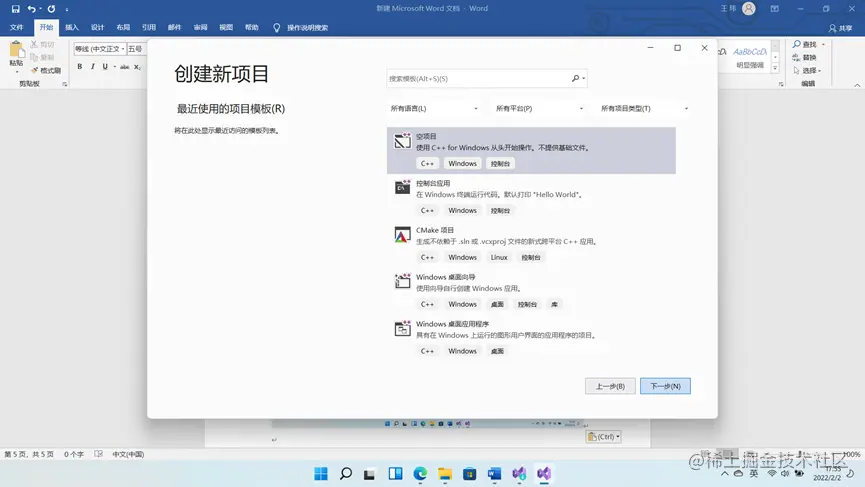
Task: Open the 粘贴 paste button in Word
Action: tap(17, 56)
